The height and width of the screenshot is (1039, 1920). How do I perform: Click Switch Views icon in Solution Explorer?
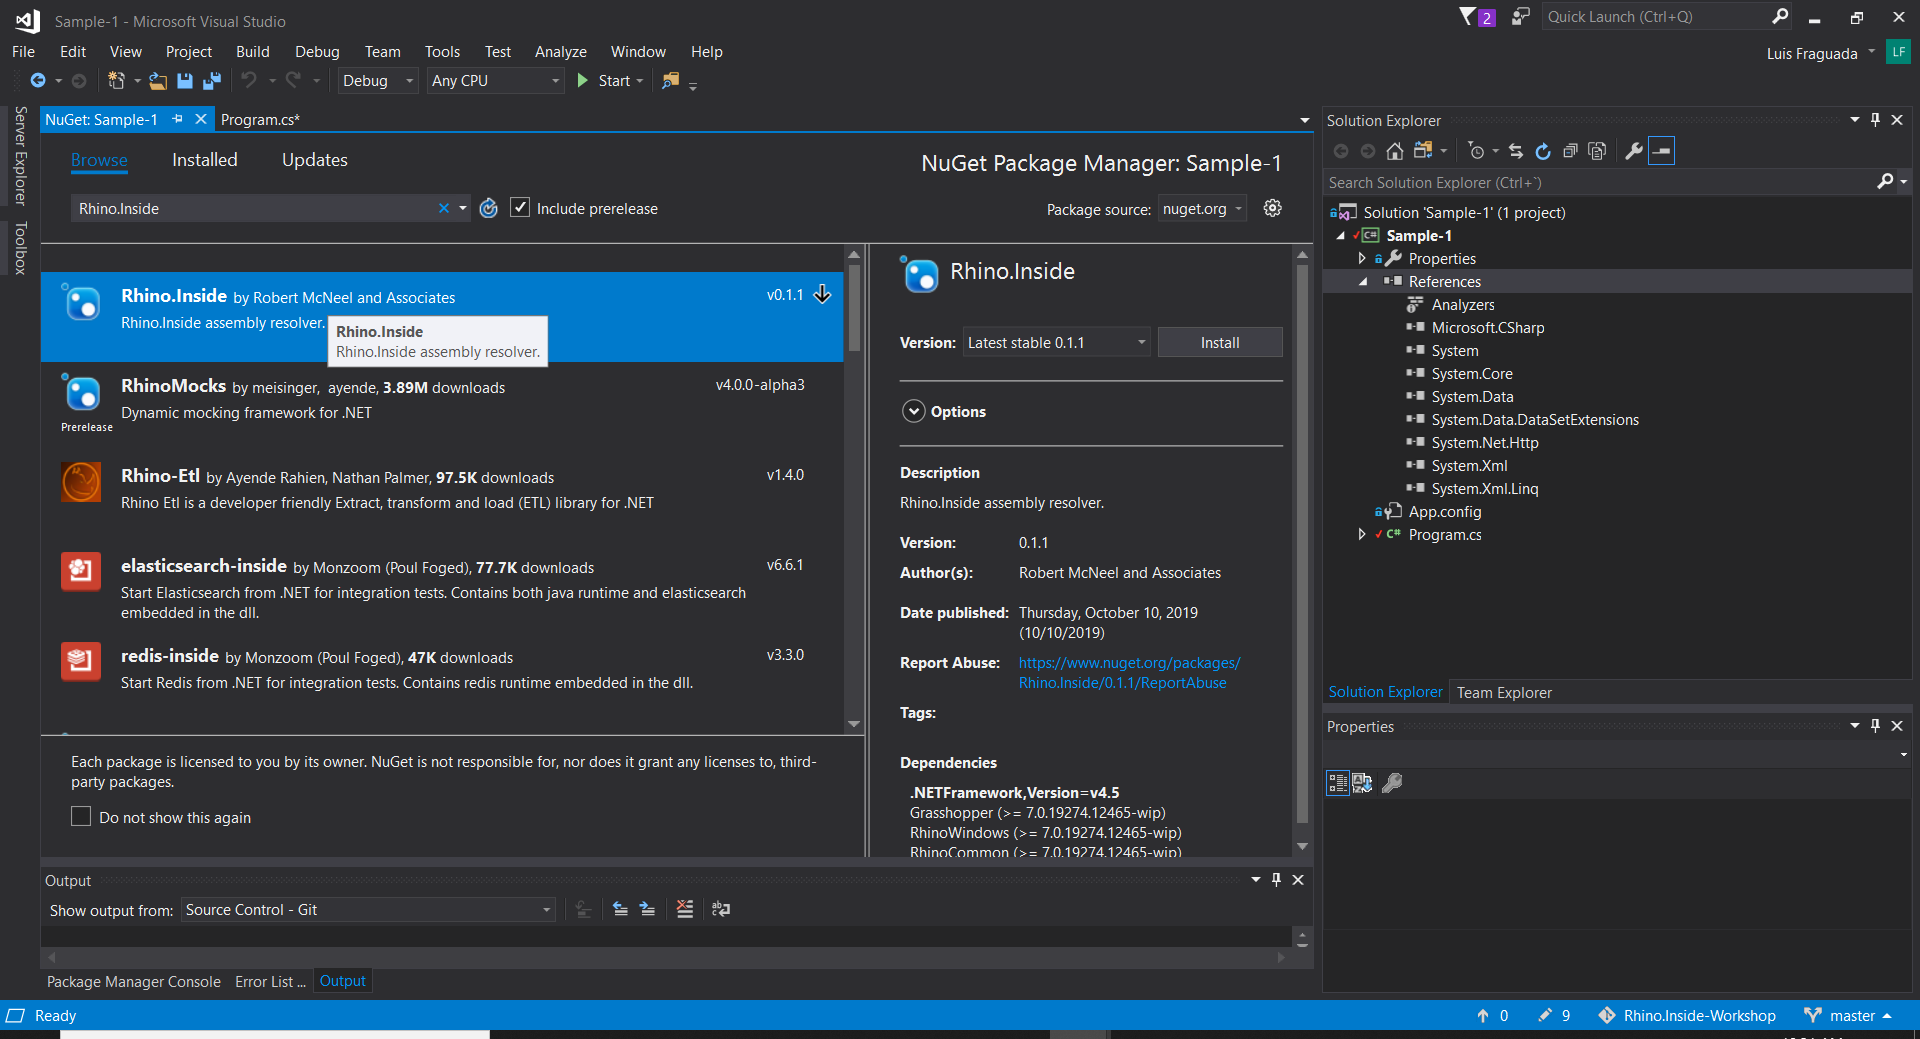(1423, 151)
